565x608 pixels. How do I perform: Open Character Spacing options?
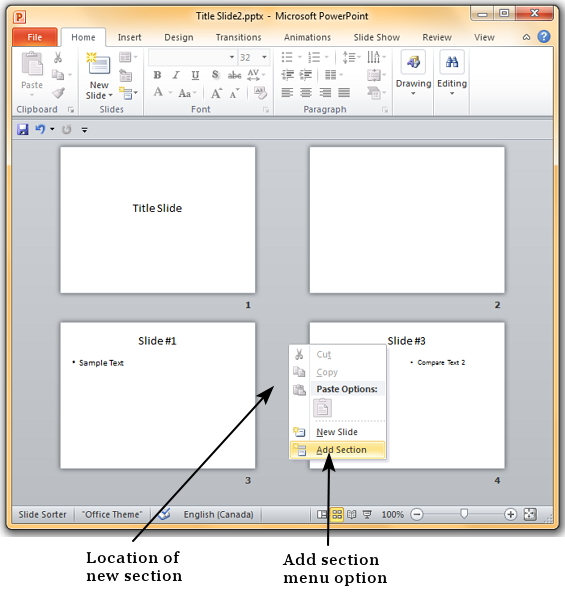(256, 75)
